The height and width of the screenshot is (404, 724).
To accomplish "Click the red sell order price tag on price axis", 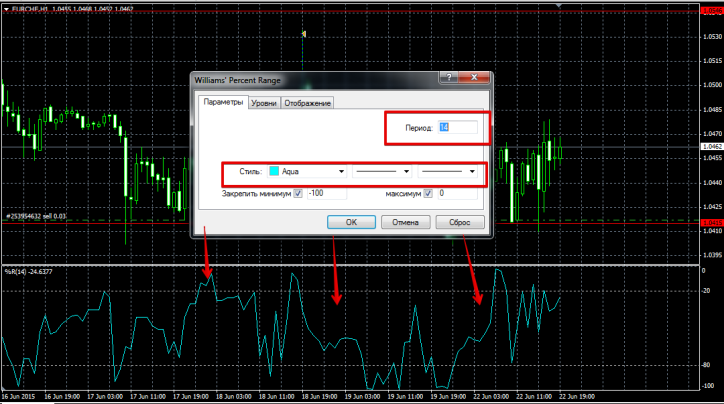I will 712,221.
